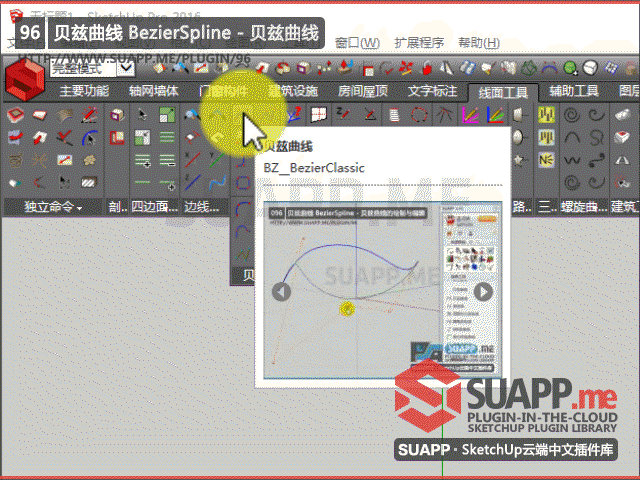640x480 pixels.
Task: Expand the 三.. group label
Action: pos(547,207)
